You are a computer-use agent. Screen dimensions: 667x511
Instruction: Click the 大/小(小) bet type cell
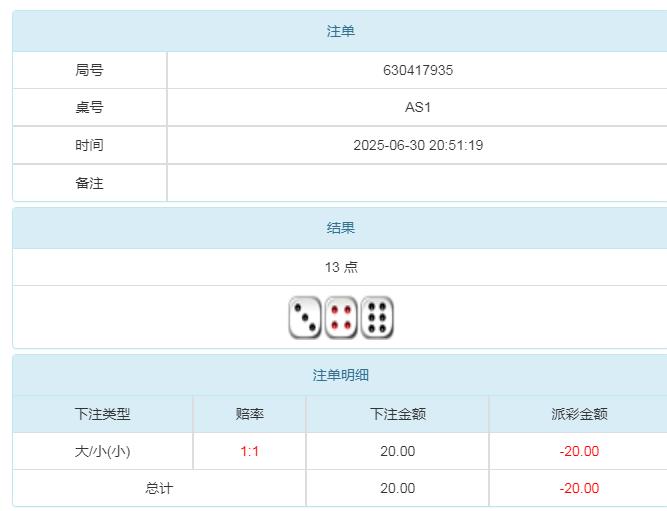pyautogui.click(x=102, y=451)
